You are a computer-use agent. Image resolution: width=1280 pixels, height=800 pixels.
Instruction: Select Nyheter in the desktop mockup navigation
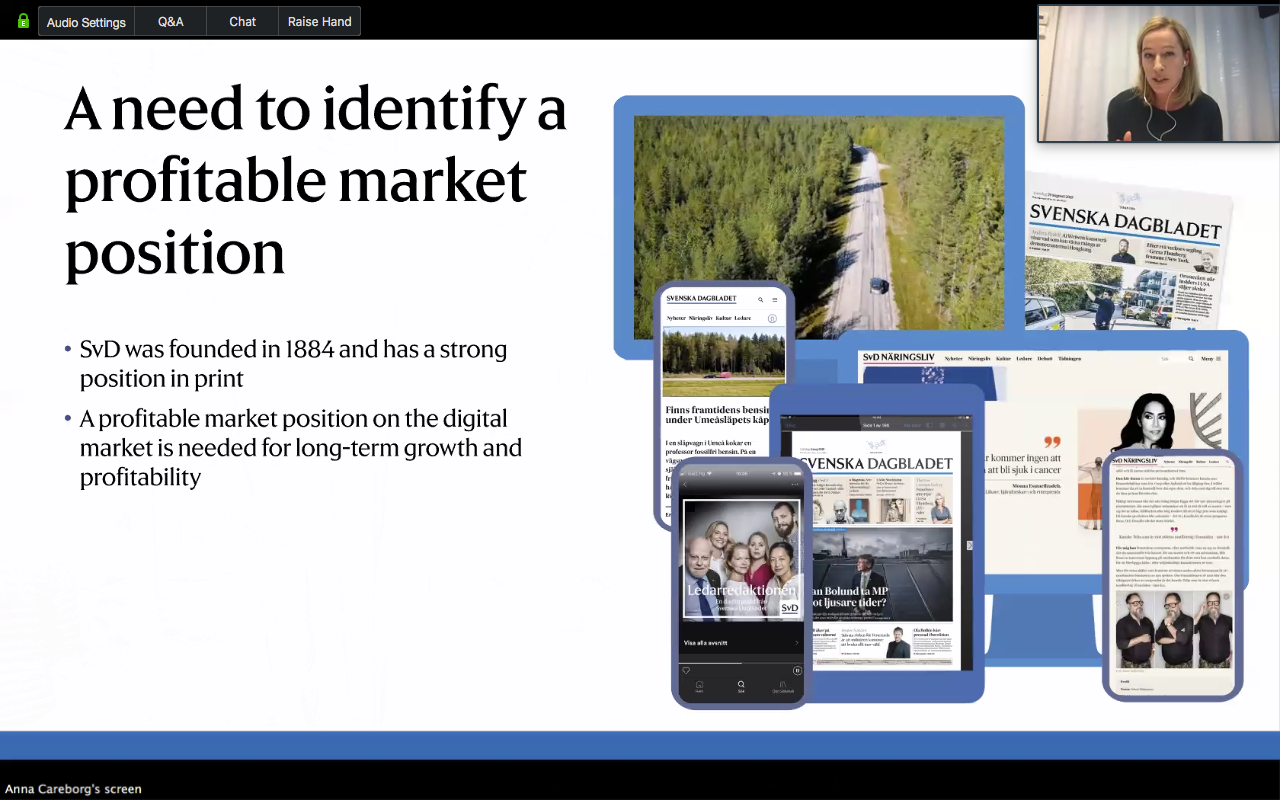954,358
